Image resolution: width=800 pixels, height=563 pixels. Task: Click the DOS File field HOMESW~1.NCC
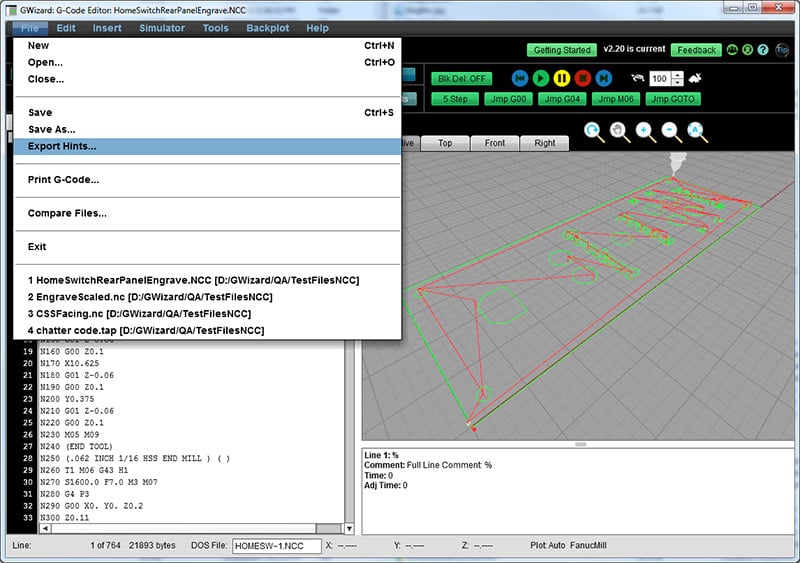(277, 546)
